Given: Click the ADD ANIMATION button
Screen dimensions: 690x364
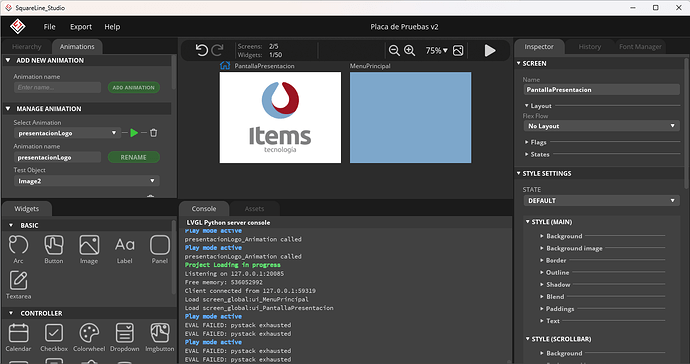Looking at the screenshot, I should click(x=134, y=88).
